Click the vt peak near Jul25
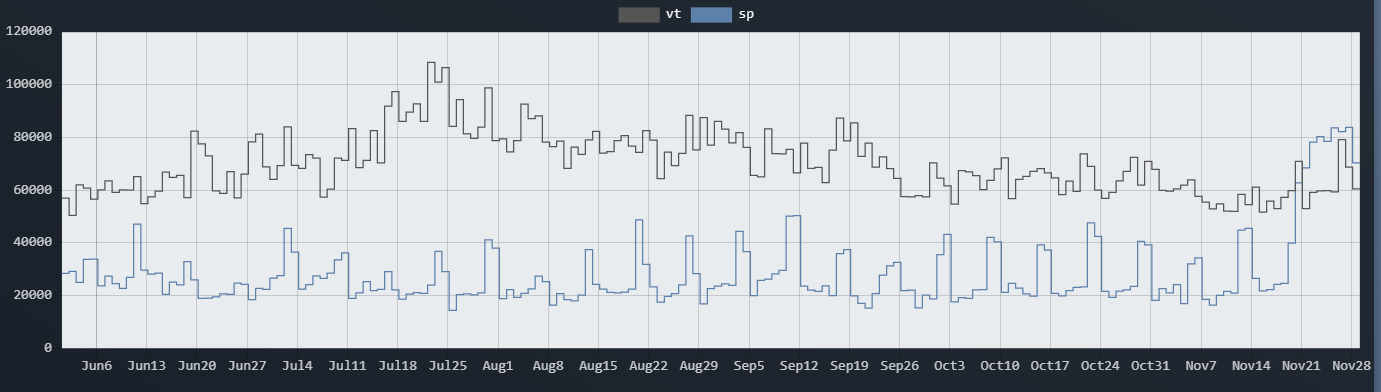The height and width of the screenshot is (392, 1381). [431, 63]
